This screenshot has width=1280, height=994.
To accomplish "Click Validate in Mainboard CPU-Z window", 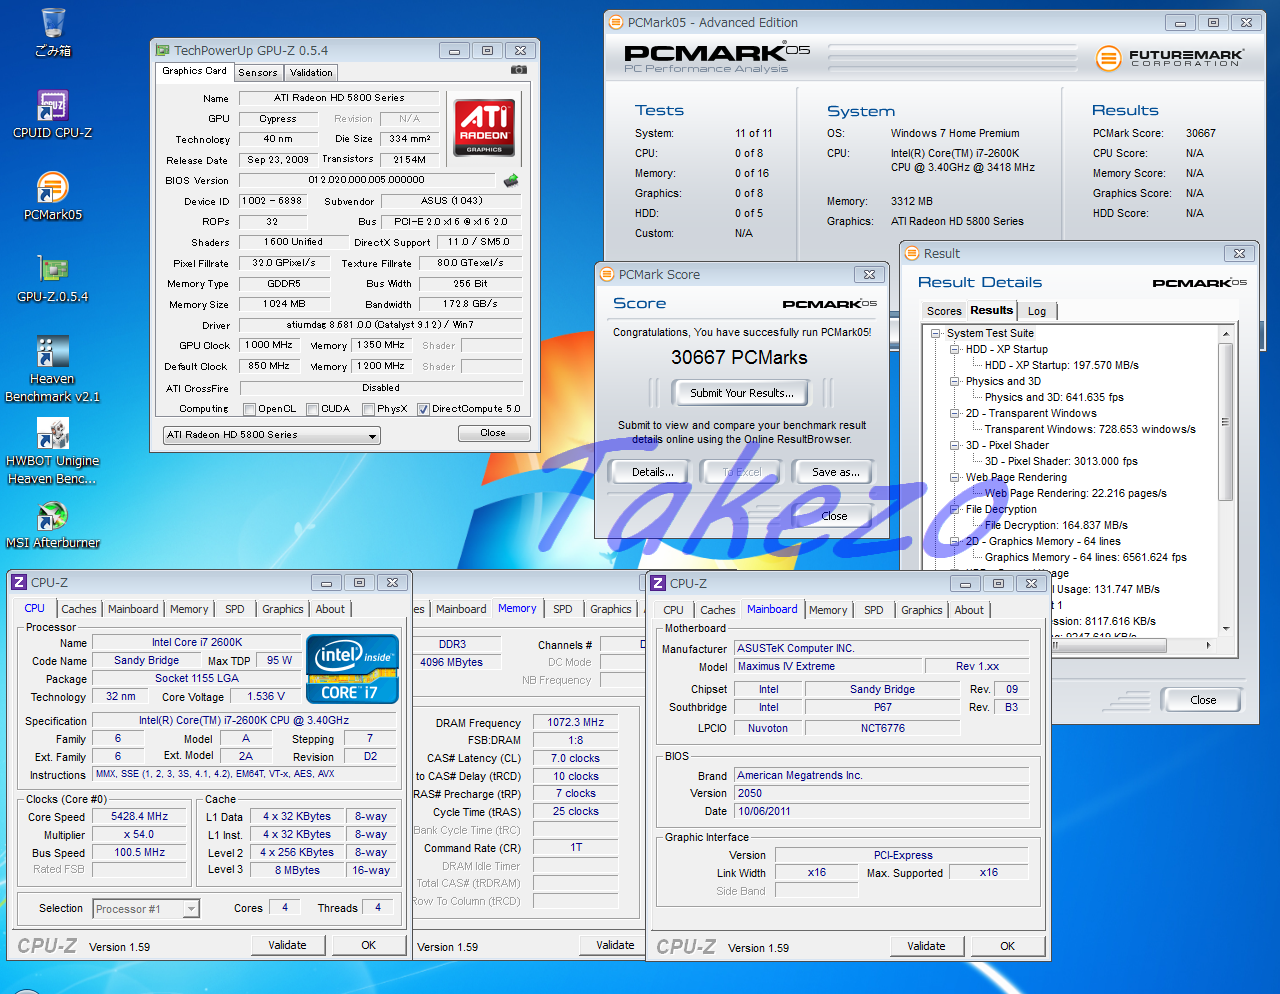I will 926,946.
